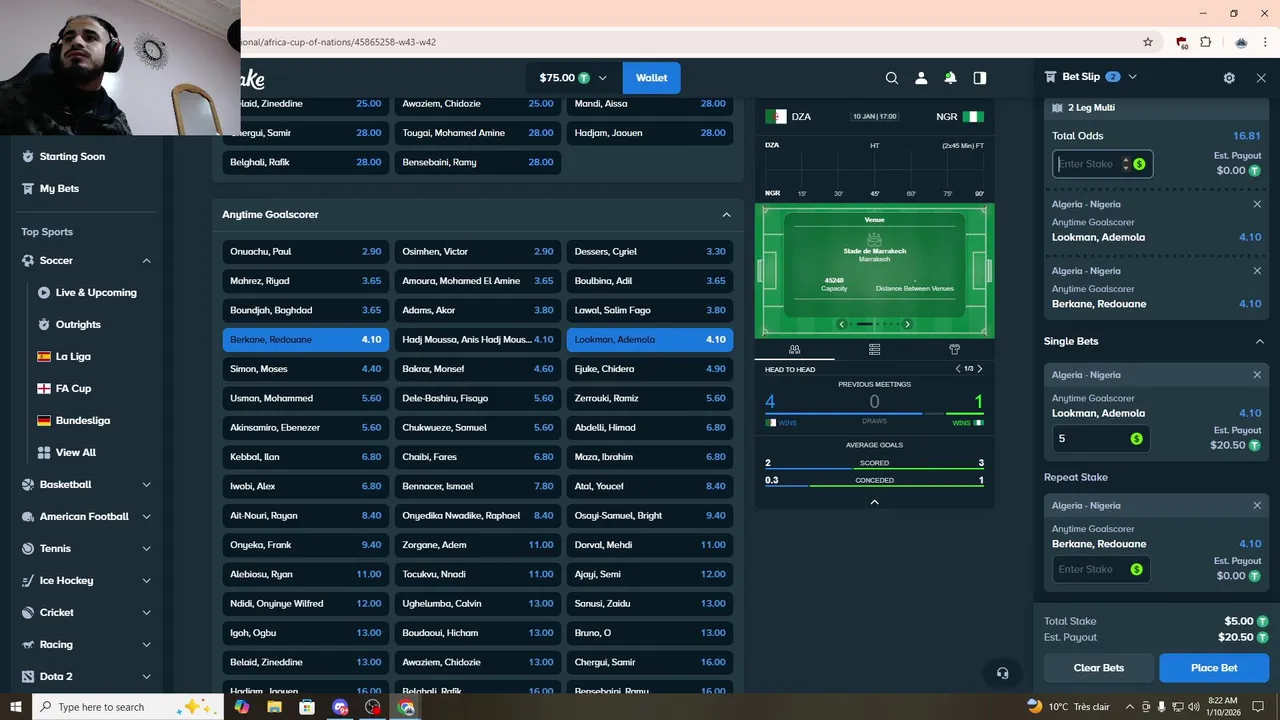Image resolution: width=1280 pixels, height=720 pixels.
Task: Show the head to head stats tab icon
Action: coord(794,350)
